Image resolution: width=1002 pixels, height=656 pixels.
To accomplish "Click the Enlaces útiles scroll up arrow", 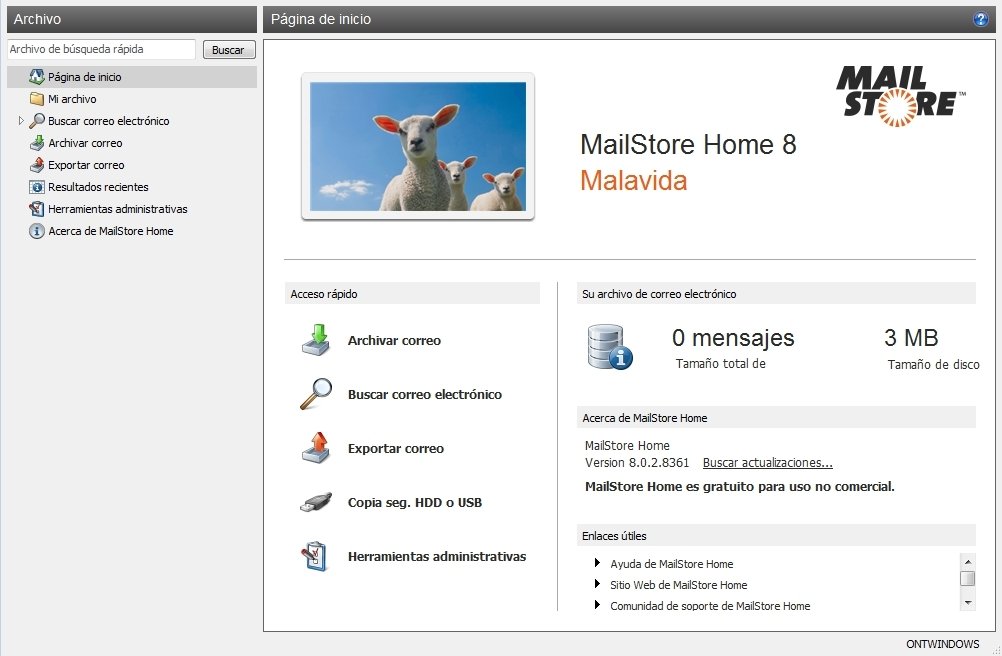I will pos(967,562).
